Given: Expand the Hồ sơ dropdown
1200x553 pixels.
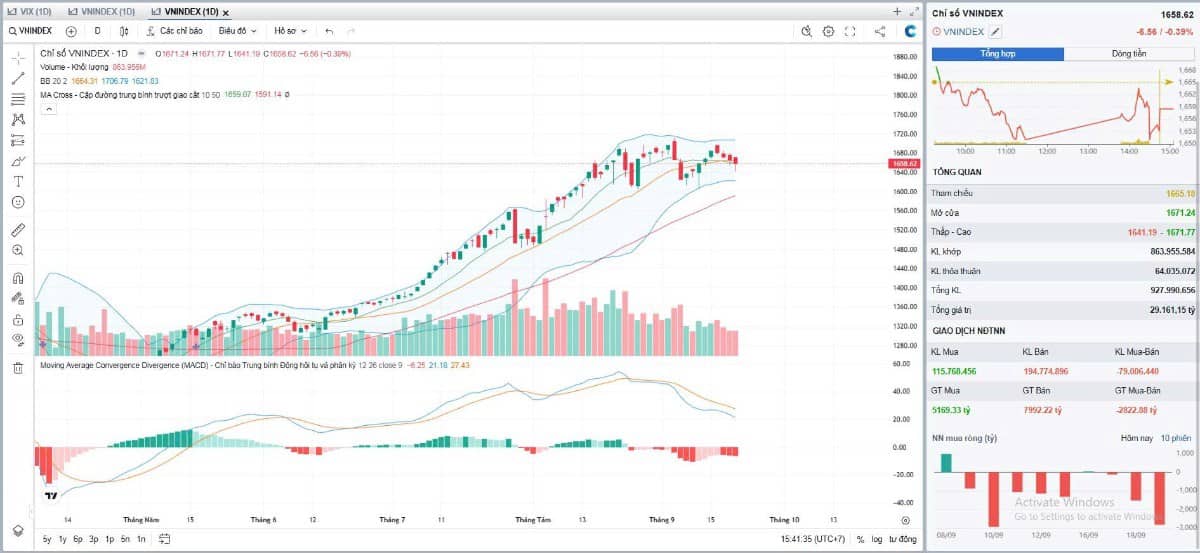Looking at the screenshot, I should [x=291, y=31].
